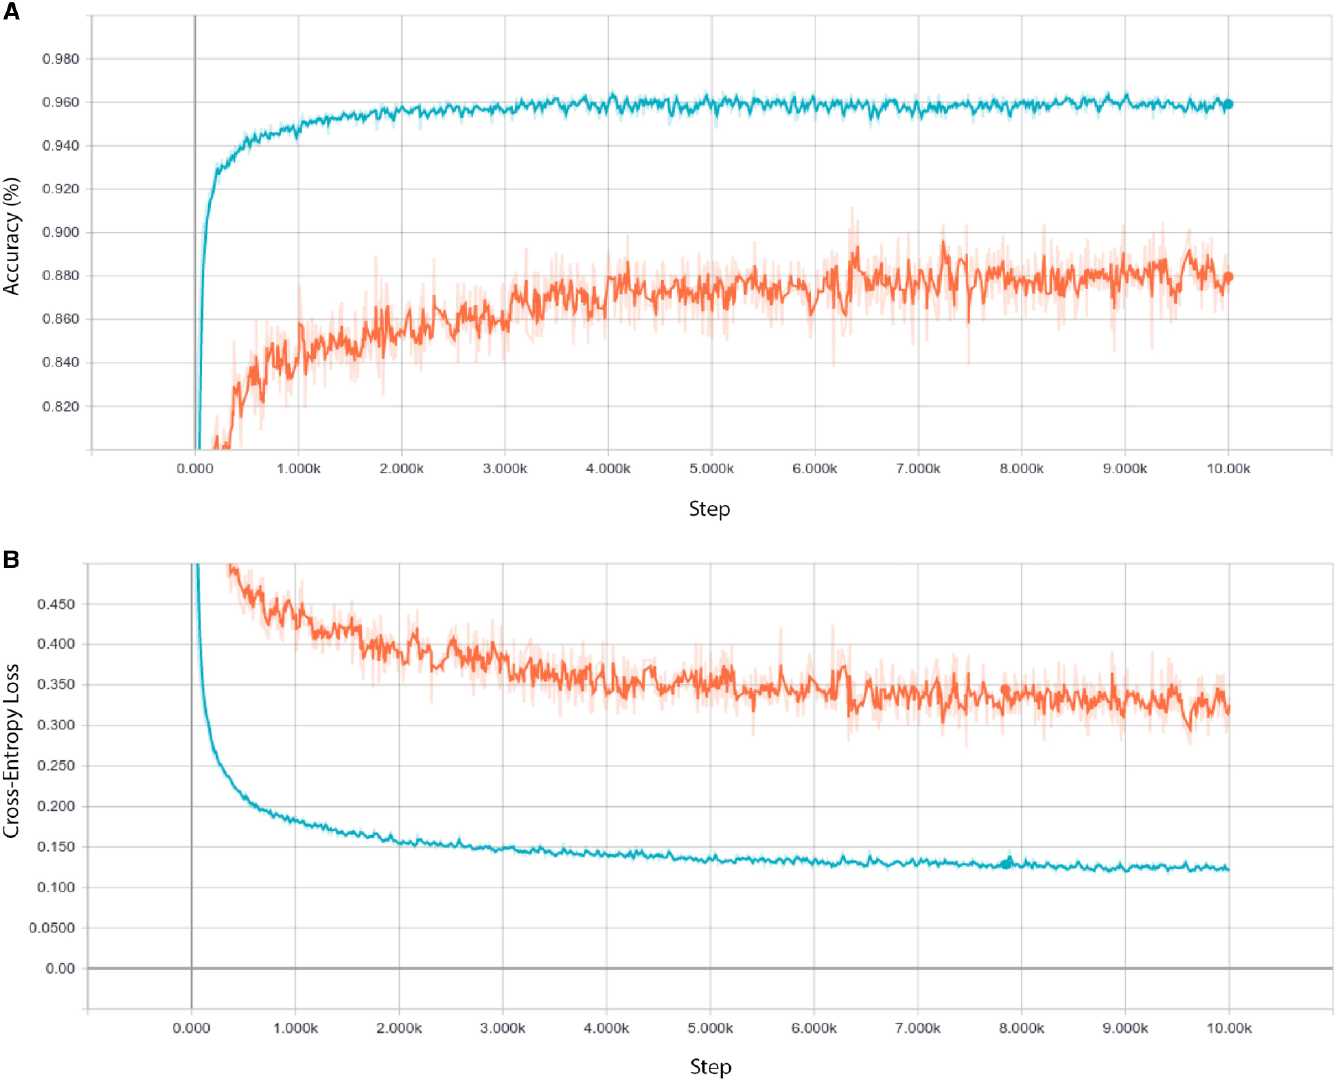Click the 0.980 tick on accuracy axis

pos(60,59)
